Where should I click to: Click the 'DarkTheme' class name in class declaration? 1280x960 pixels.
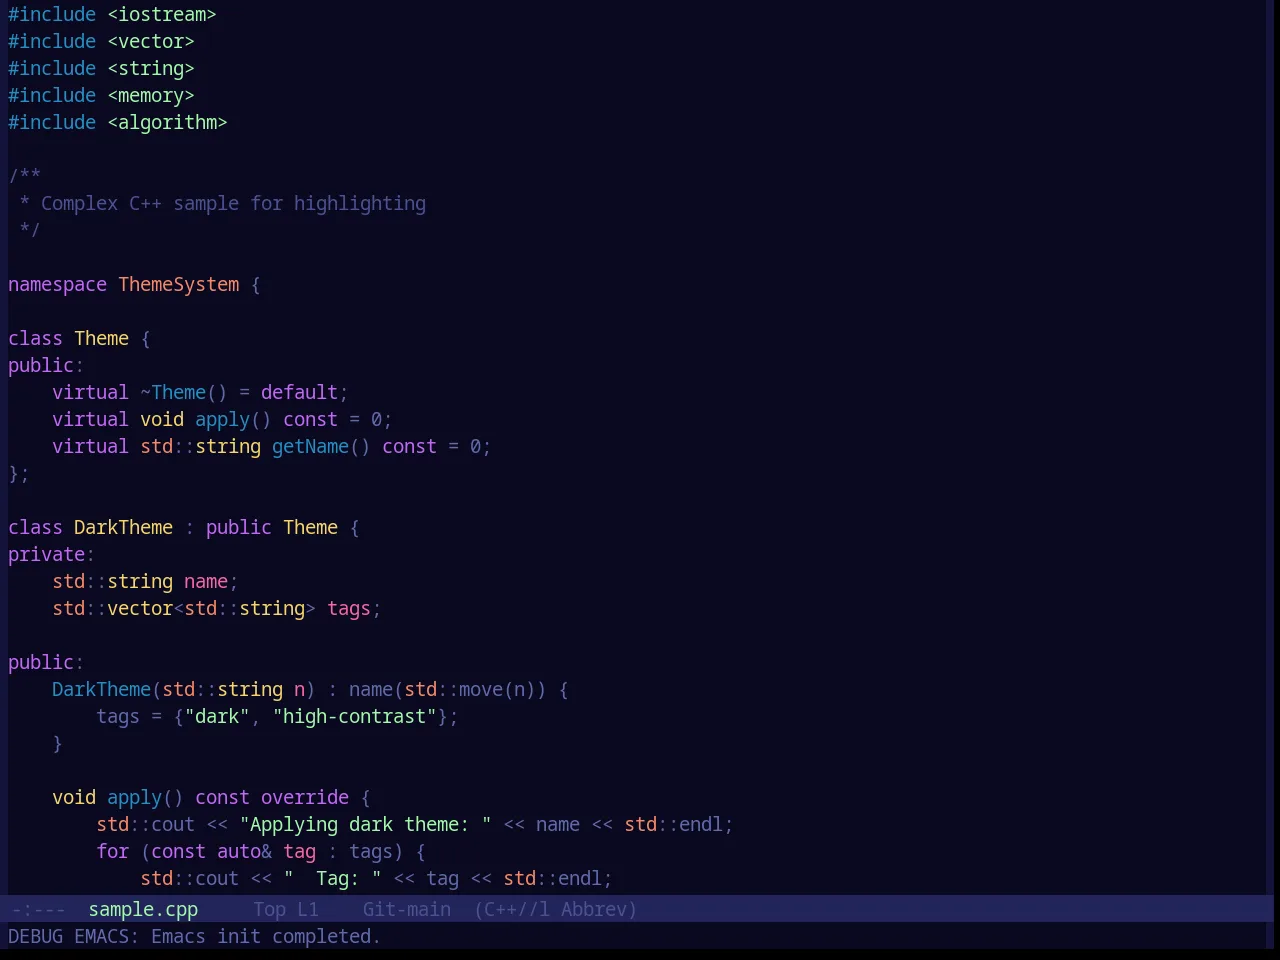tap(123, 528)
